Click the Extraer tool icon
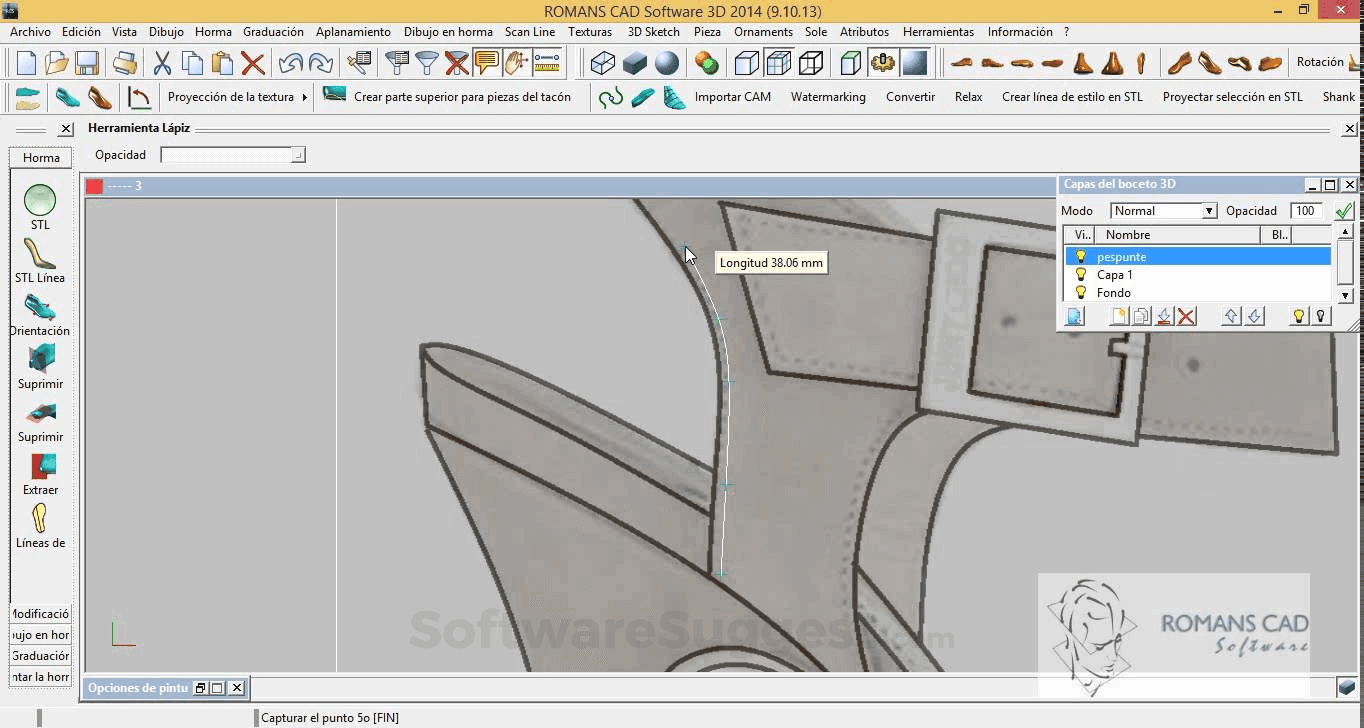The image size is (1364, 728). click(40, 466)
